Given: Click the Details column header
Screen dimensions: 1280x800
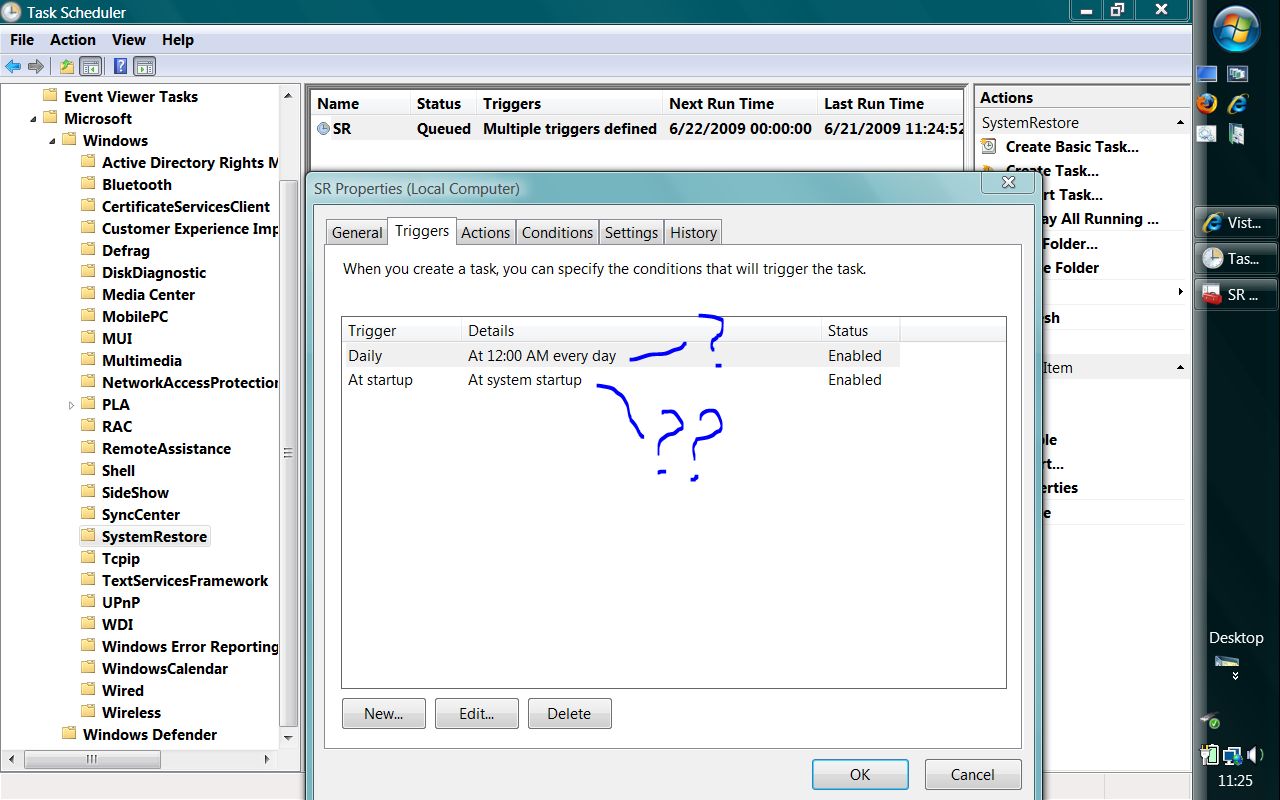Looking at the screenshot, I should point(641,331).
